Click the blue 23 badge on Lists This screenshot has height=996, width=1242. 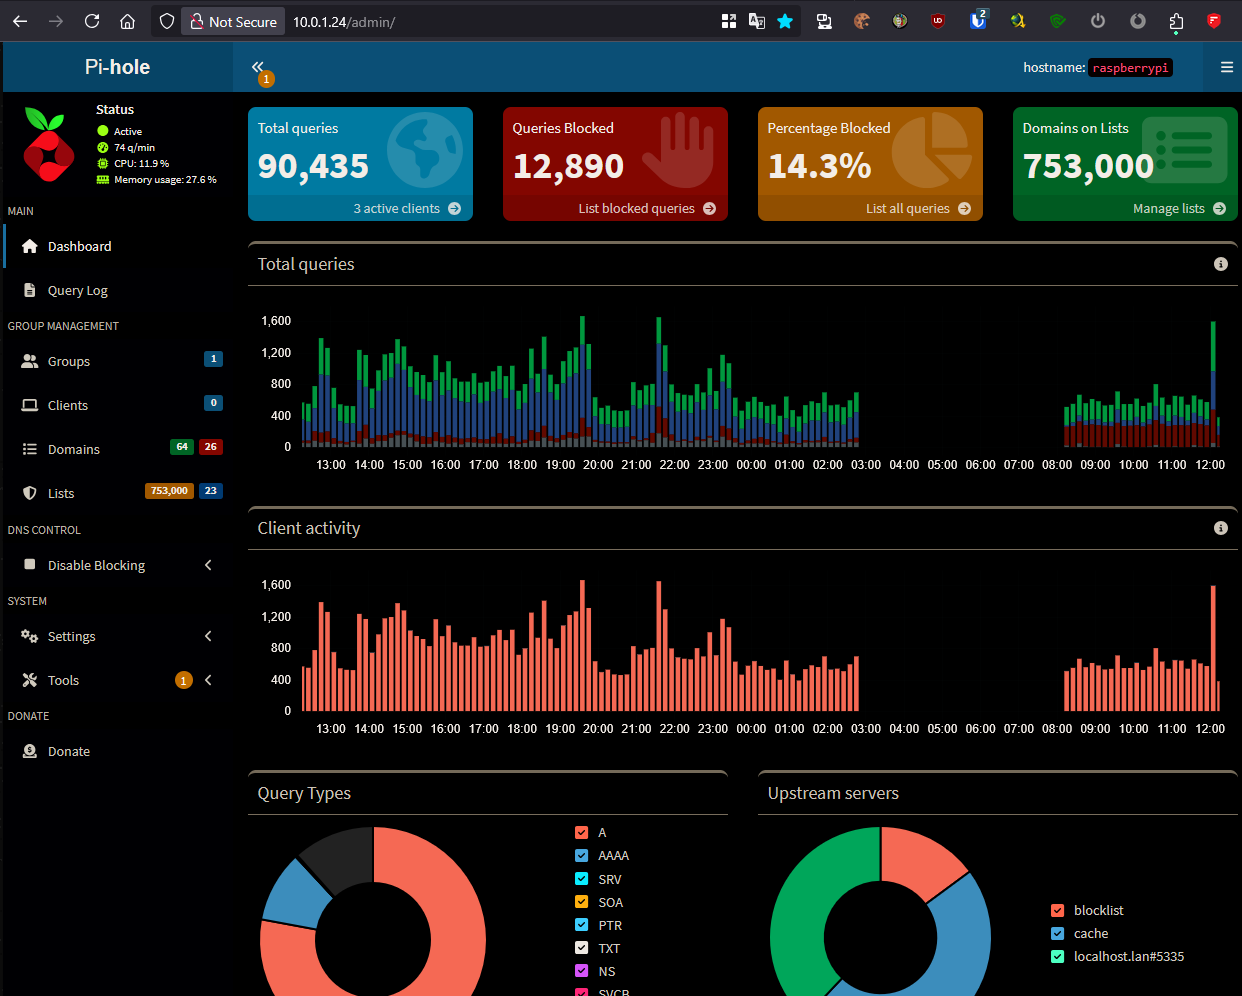coord(210,491)
